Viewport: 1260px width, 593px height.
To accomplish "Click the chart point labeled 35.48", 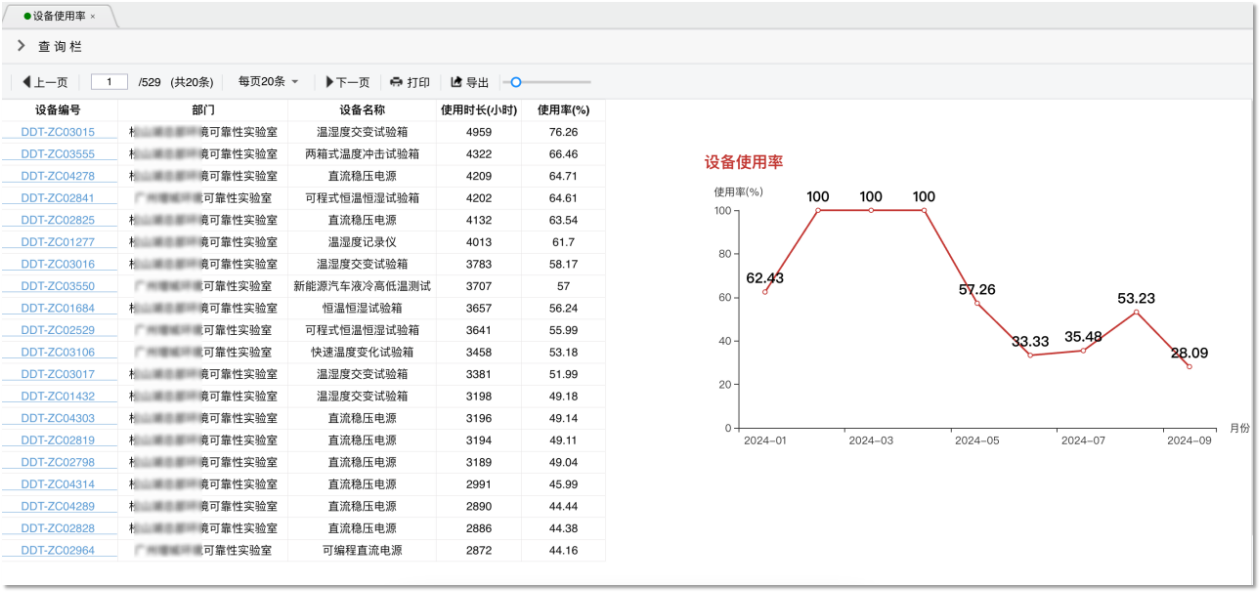I will (x=1083, y=350).
